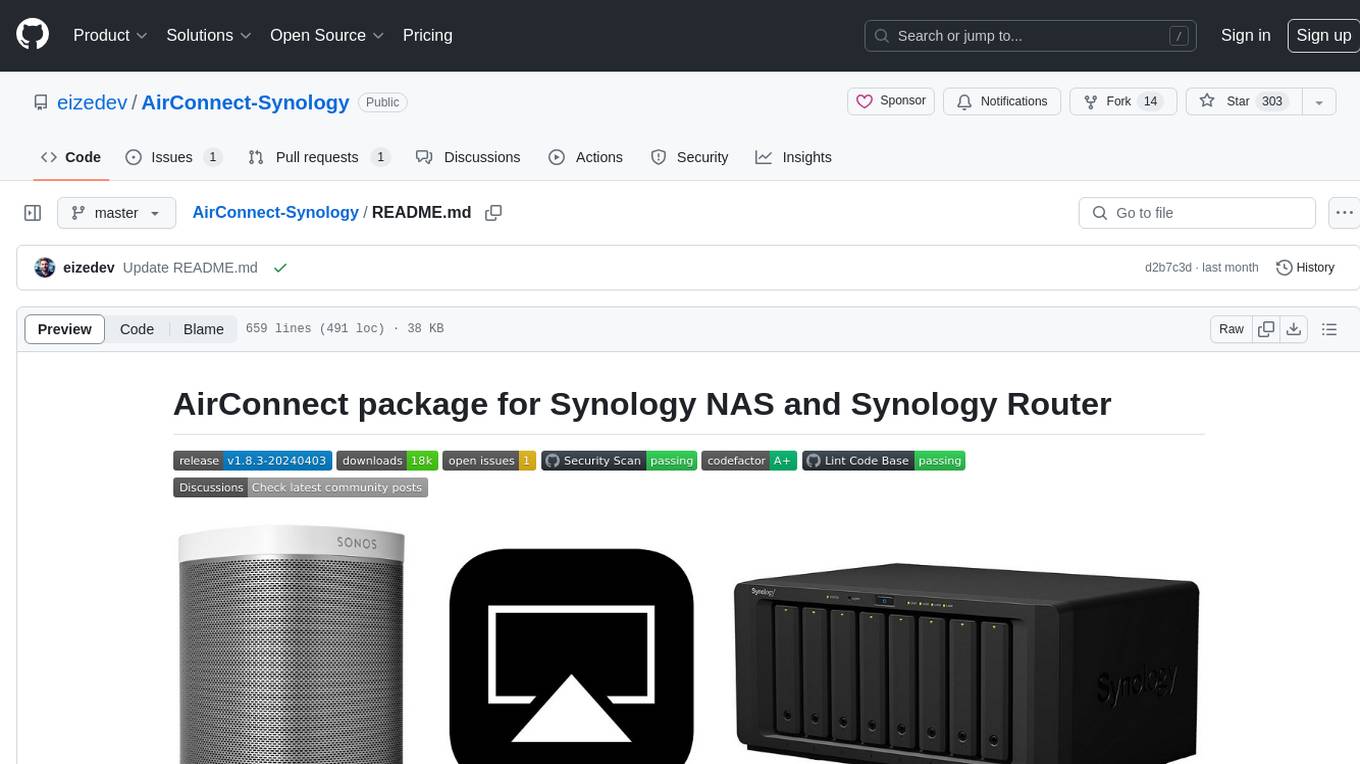Select the Code view
This screenshot has width=1360, height=764.
point(137,329)
